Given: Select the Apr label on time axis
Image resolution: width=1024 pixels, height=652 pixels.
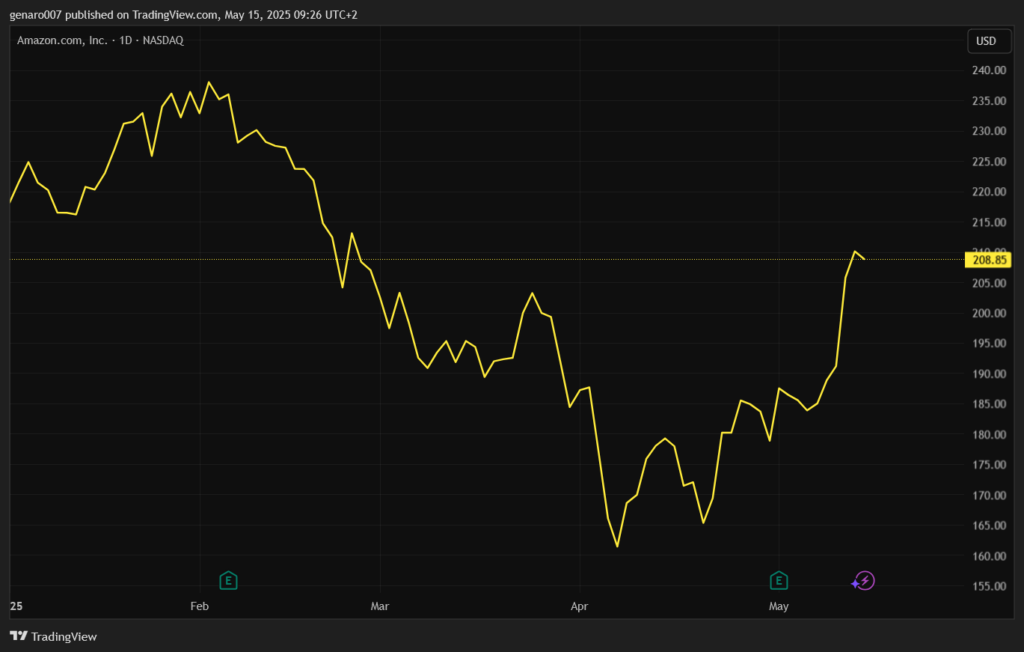Looking at the screenshot, I should coord(579,607).
